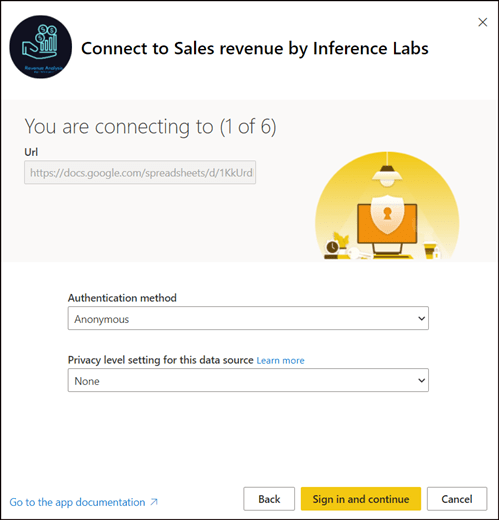
Task: Click the Google Sheets Url field
Action: 140,172
